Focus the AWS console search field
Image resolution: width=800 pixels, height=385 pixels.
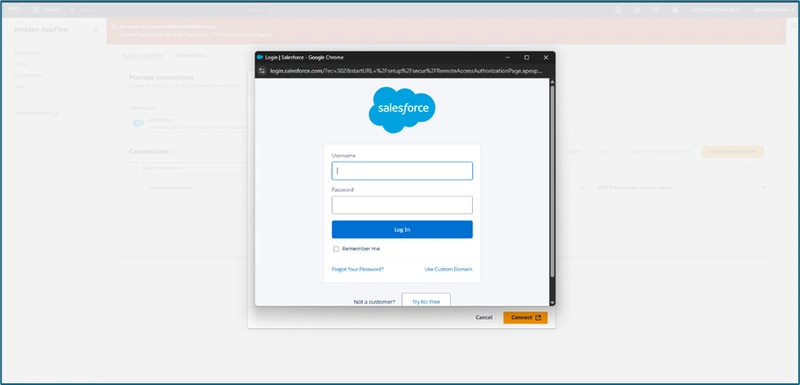pos(167,10)
